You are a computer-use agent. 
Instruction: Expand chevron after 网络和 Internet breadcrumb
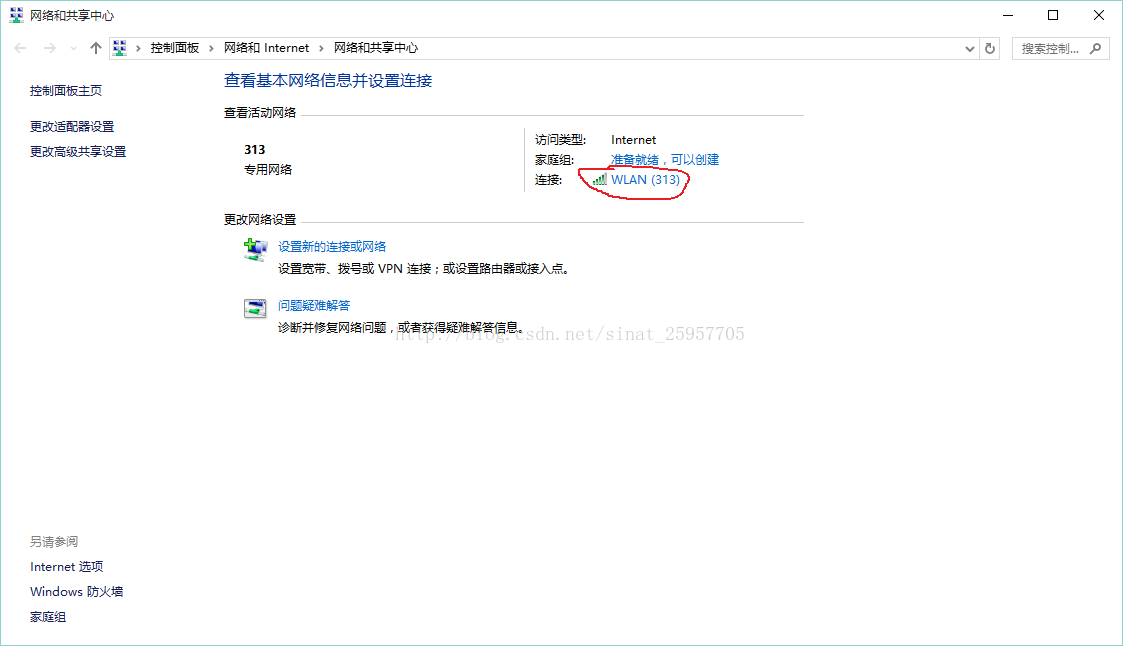(x=321, y=48)
